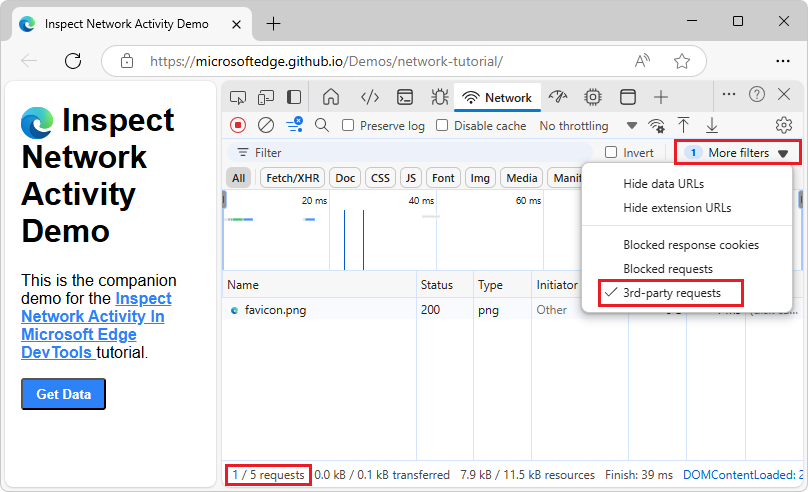
Task: Select Blocked response cookies option
Action: pos(691,245)
